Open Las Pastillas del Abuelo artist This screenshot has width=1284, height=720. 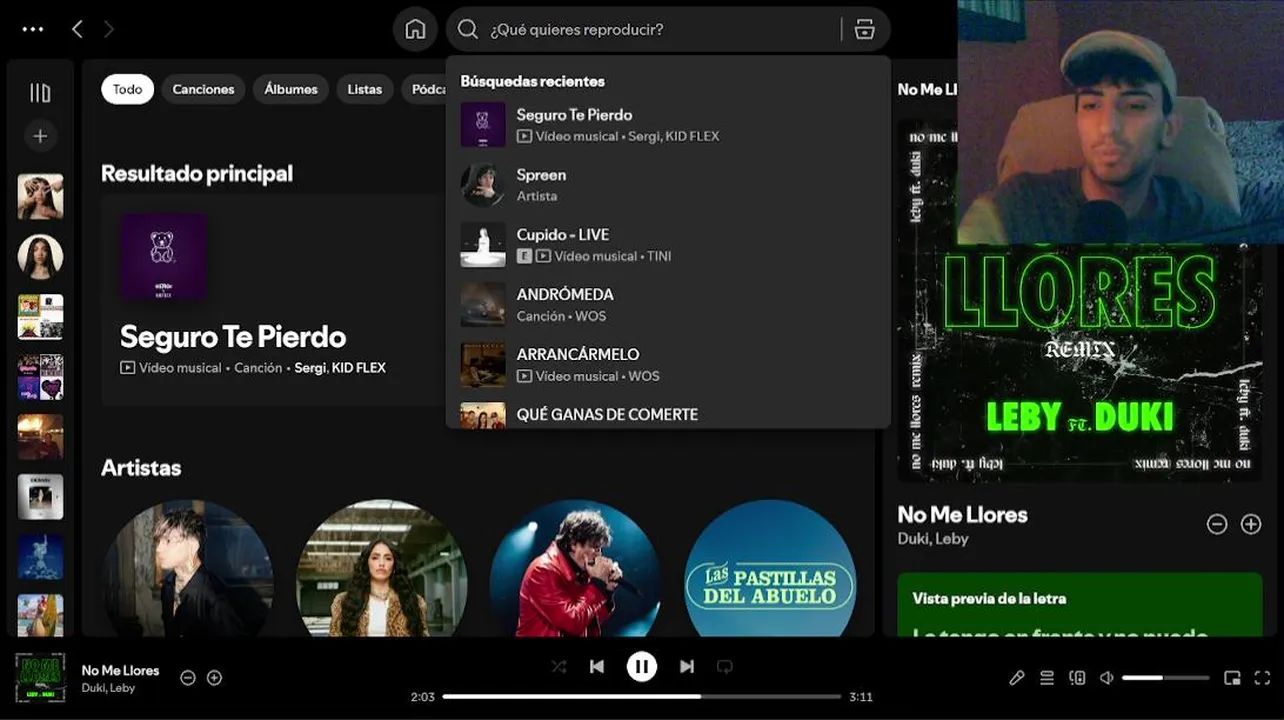[x=770, y=568]
